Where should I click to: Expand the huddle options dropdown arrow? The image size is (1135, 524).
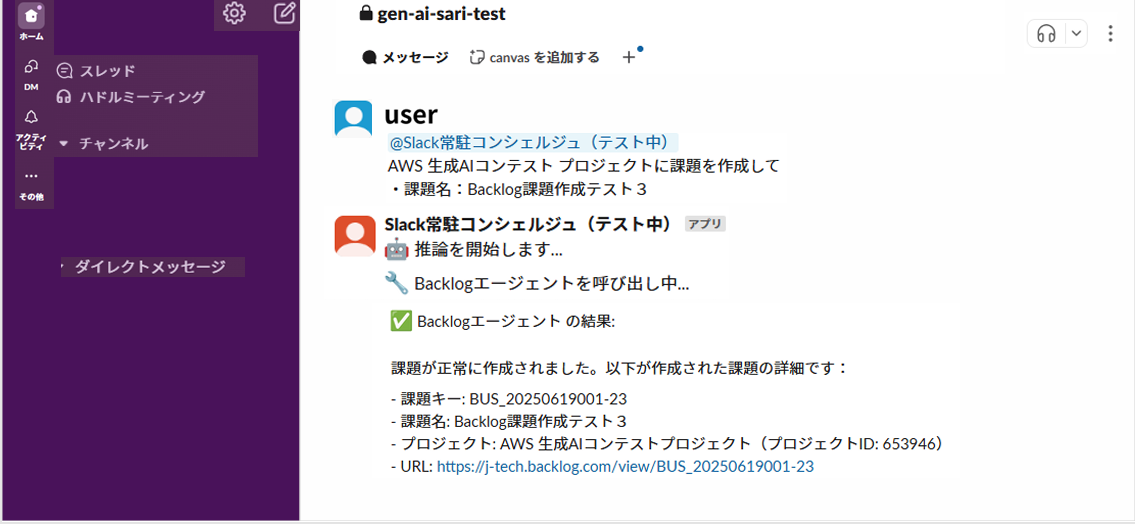(x=1076, y=33)
